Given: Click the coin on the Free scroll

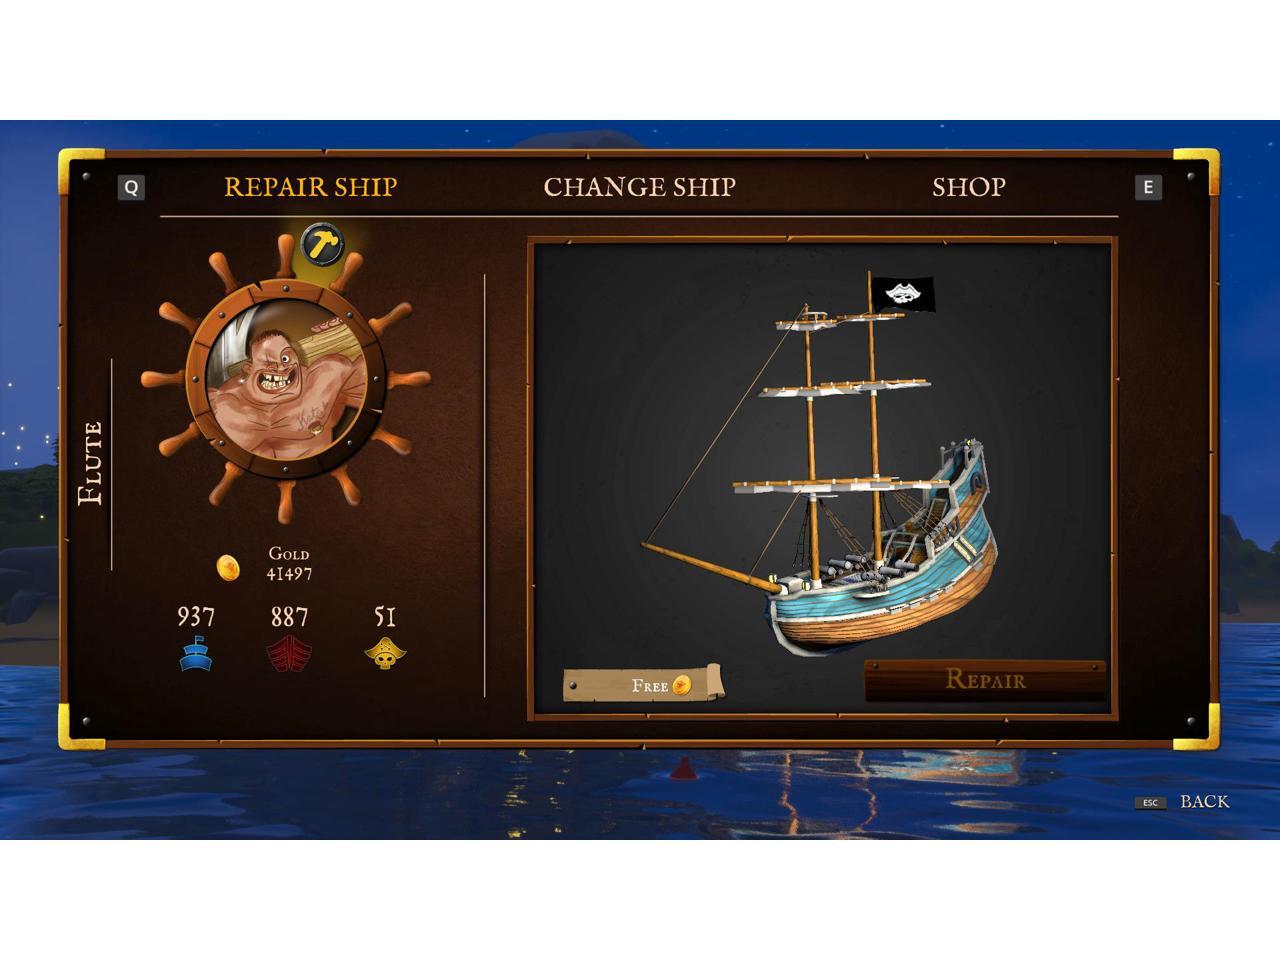Looking at the screenshot, I should (682, 685).
